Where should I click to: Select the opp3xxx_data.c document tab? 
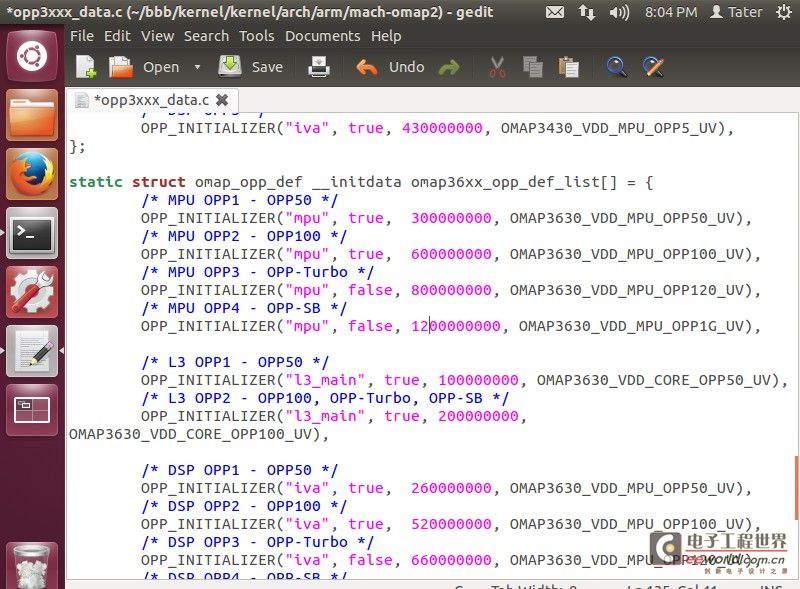coord(152,100)
